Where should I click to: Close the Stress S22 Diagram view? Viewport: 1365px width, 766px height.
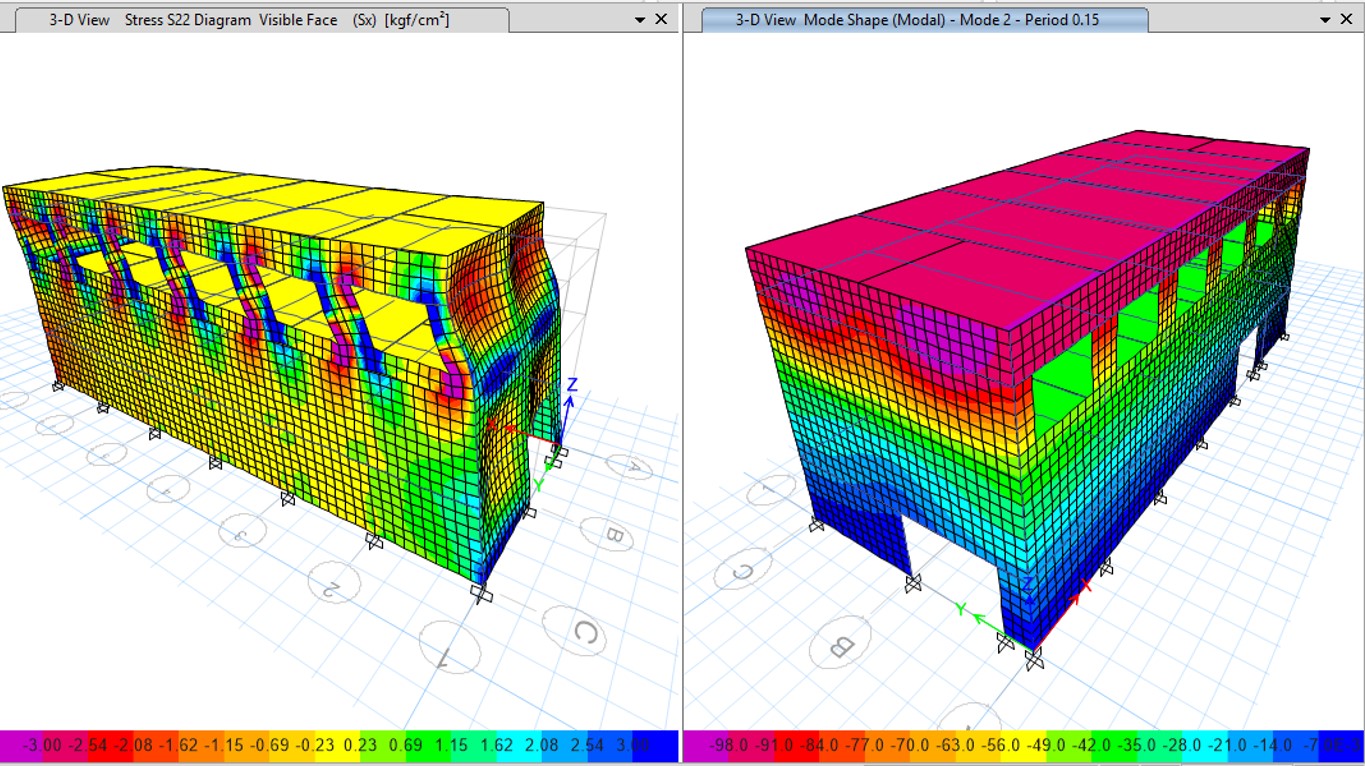coord(661,20)
